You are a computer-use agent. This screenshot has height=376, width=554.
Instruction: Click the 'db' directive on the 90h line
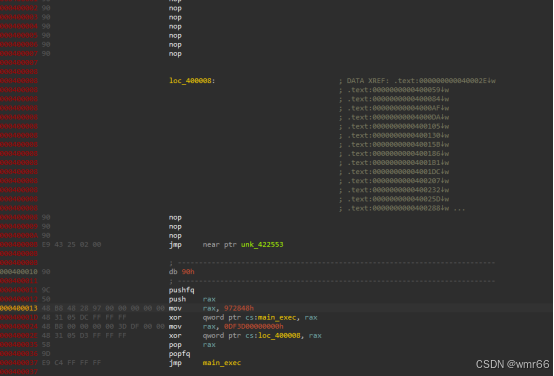tap(173, 272)
